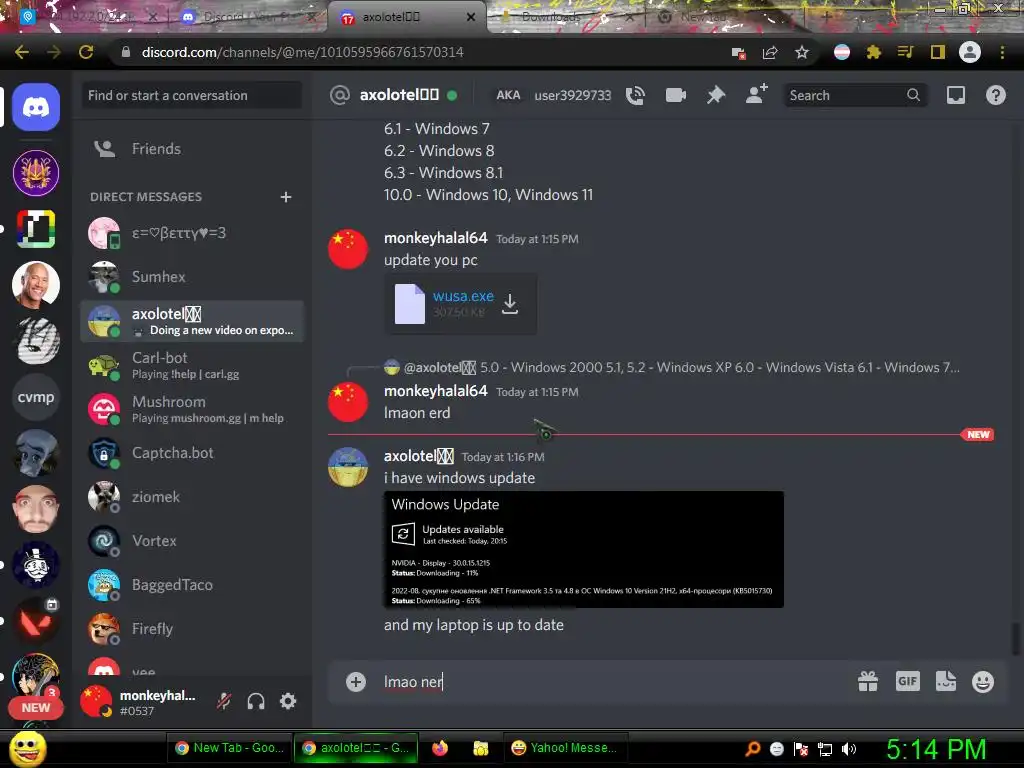Click the wusa.exe file link
The image size is (1024, 768).
(x=463, y=296)
